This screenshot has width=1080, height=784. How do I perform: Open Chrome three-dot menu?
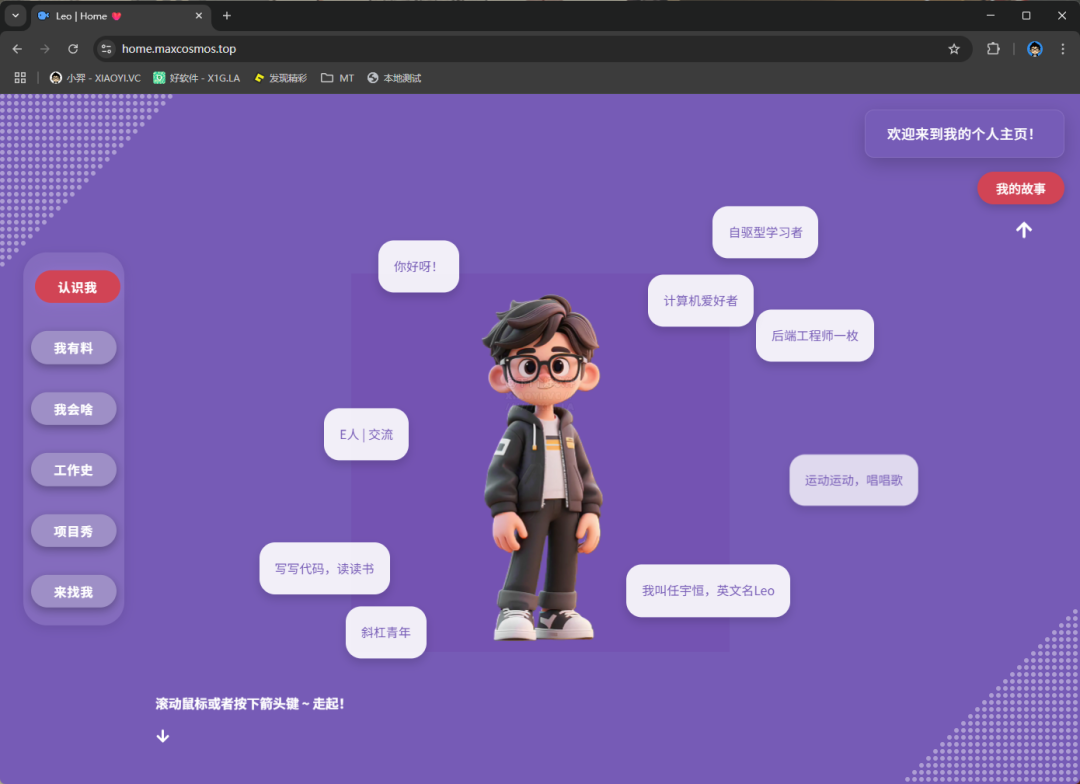coord(1062,49)
